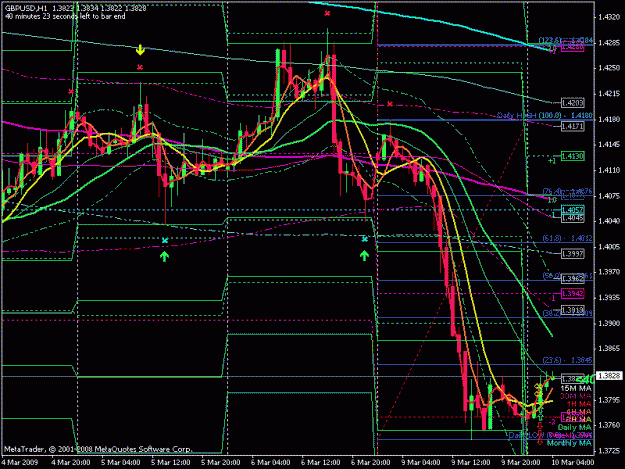625x469 pixels.
Task: Select the 6 Mar 20:00 time label
Action: [x=371, y=462]
